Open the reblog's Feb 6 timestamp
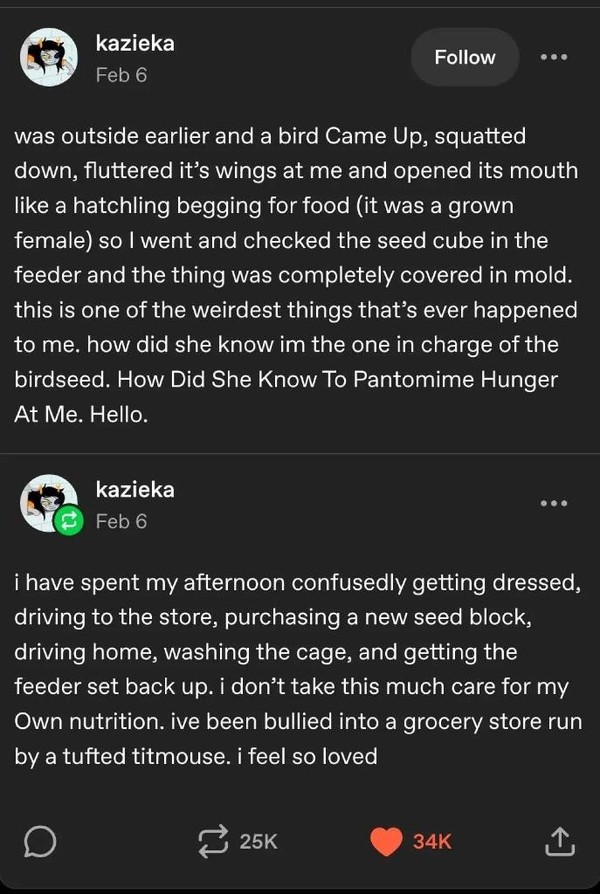Screen dimensions: 600x894 pyautogui.click(x=121, y=521)
